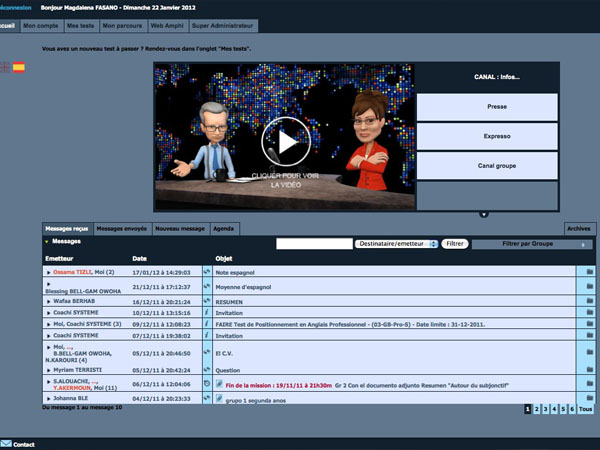Collapse the Messages section arrow
The image size is (600, 450).
(47, 241)
